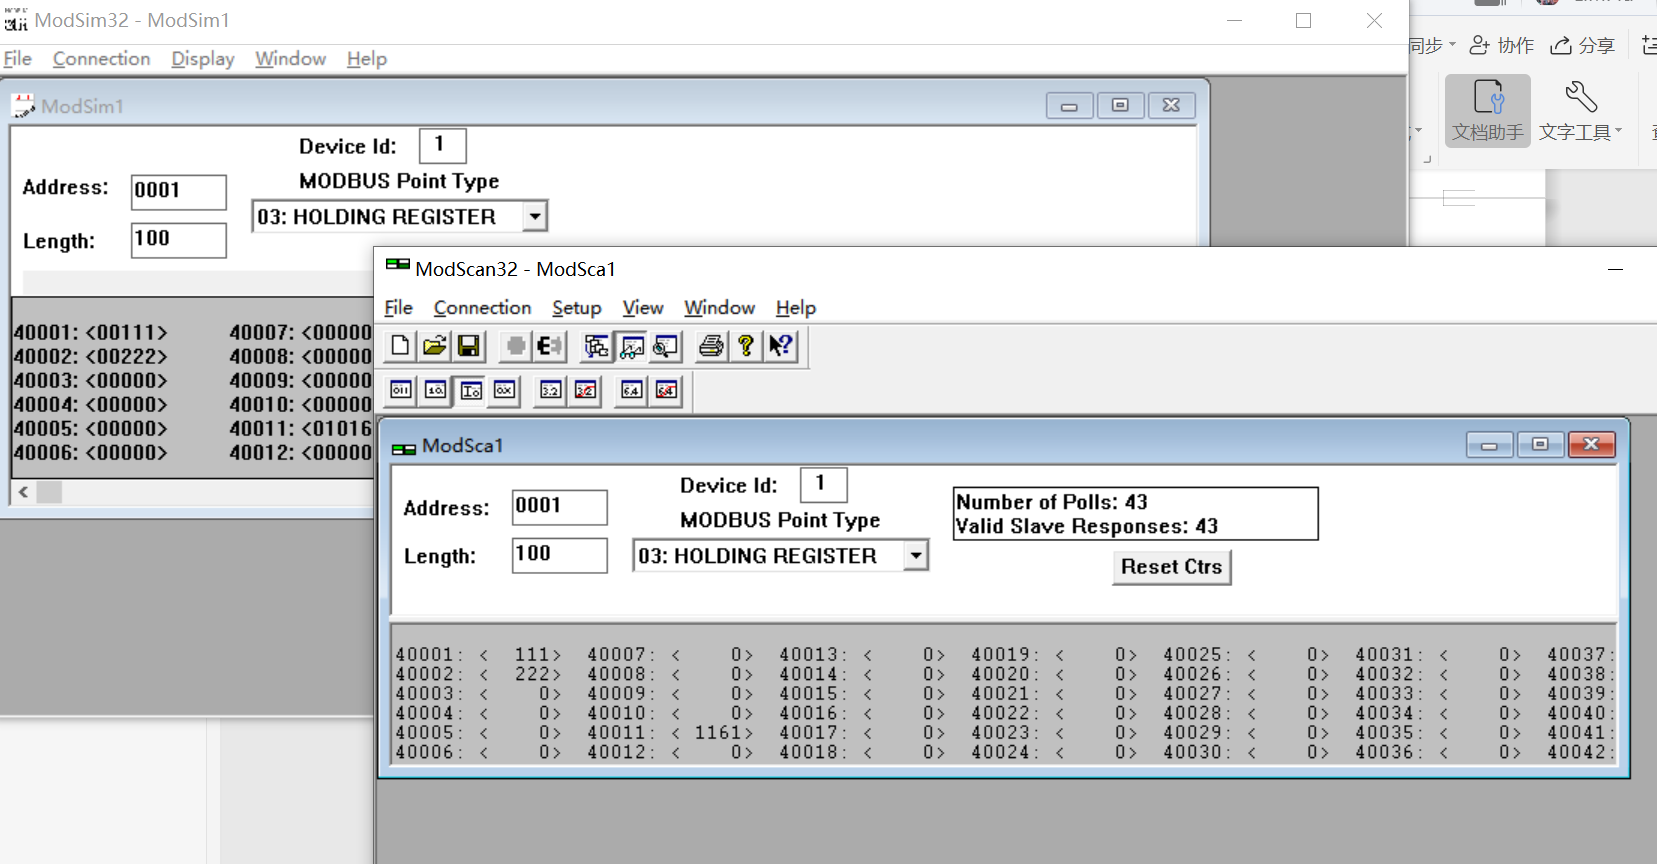Image resolution: width=1657 pixels, height=864 pixels.
Task: Select 64-bit double float format icon
Action: [x=631, y=390]
